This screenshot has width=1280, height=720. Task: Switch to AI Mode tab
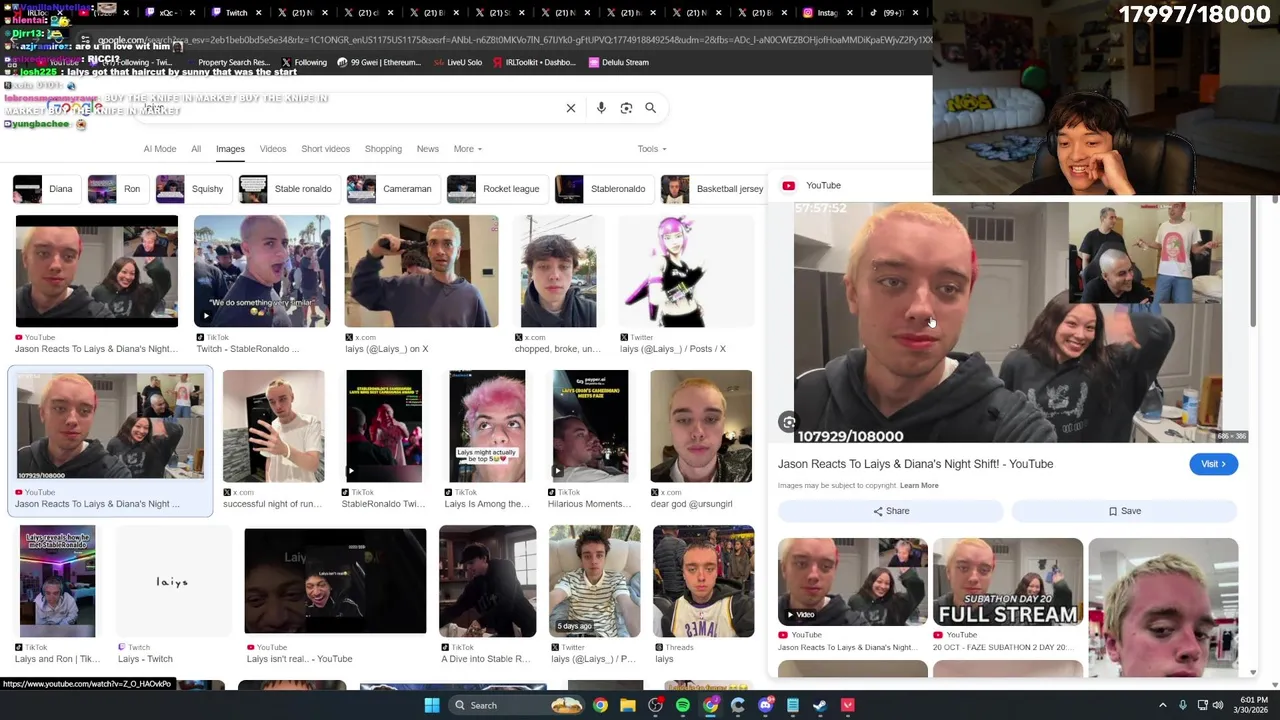[159, 149]
